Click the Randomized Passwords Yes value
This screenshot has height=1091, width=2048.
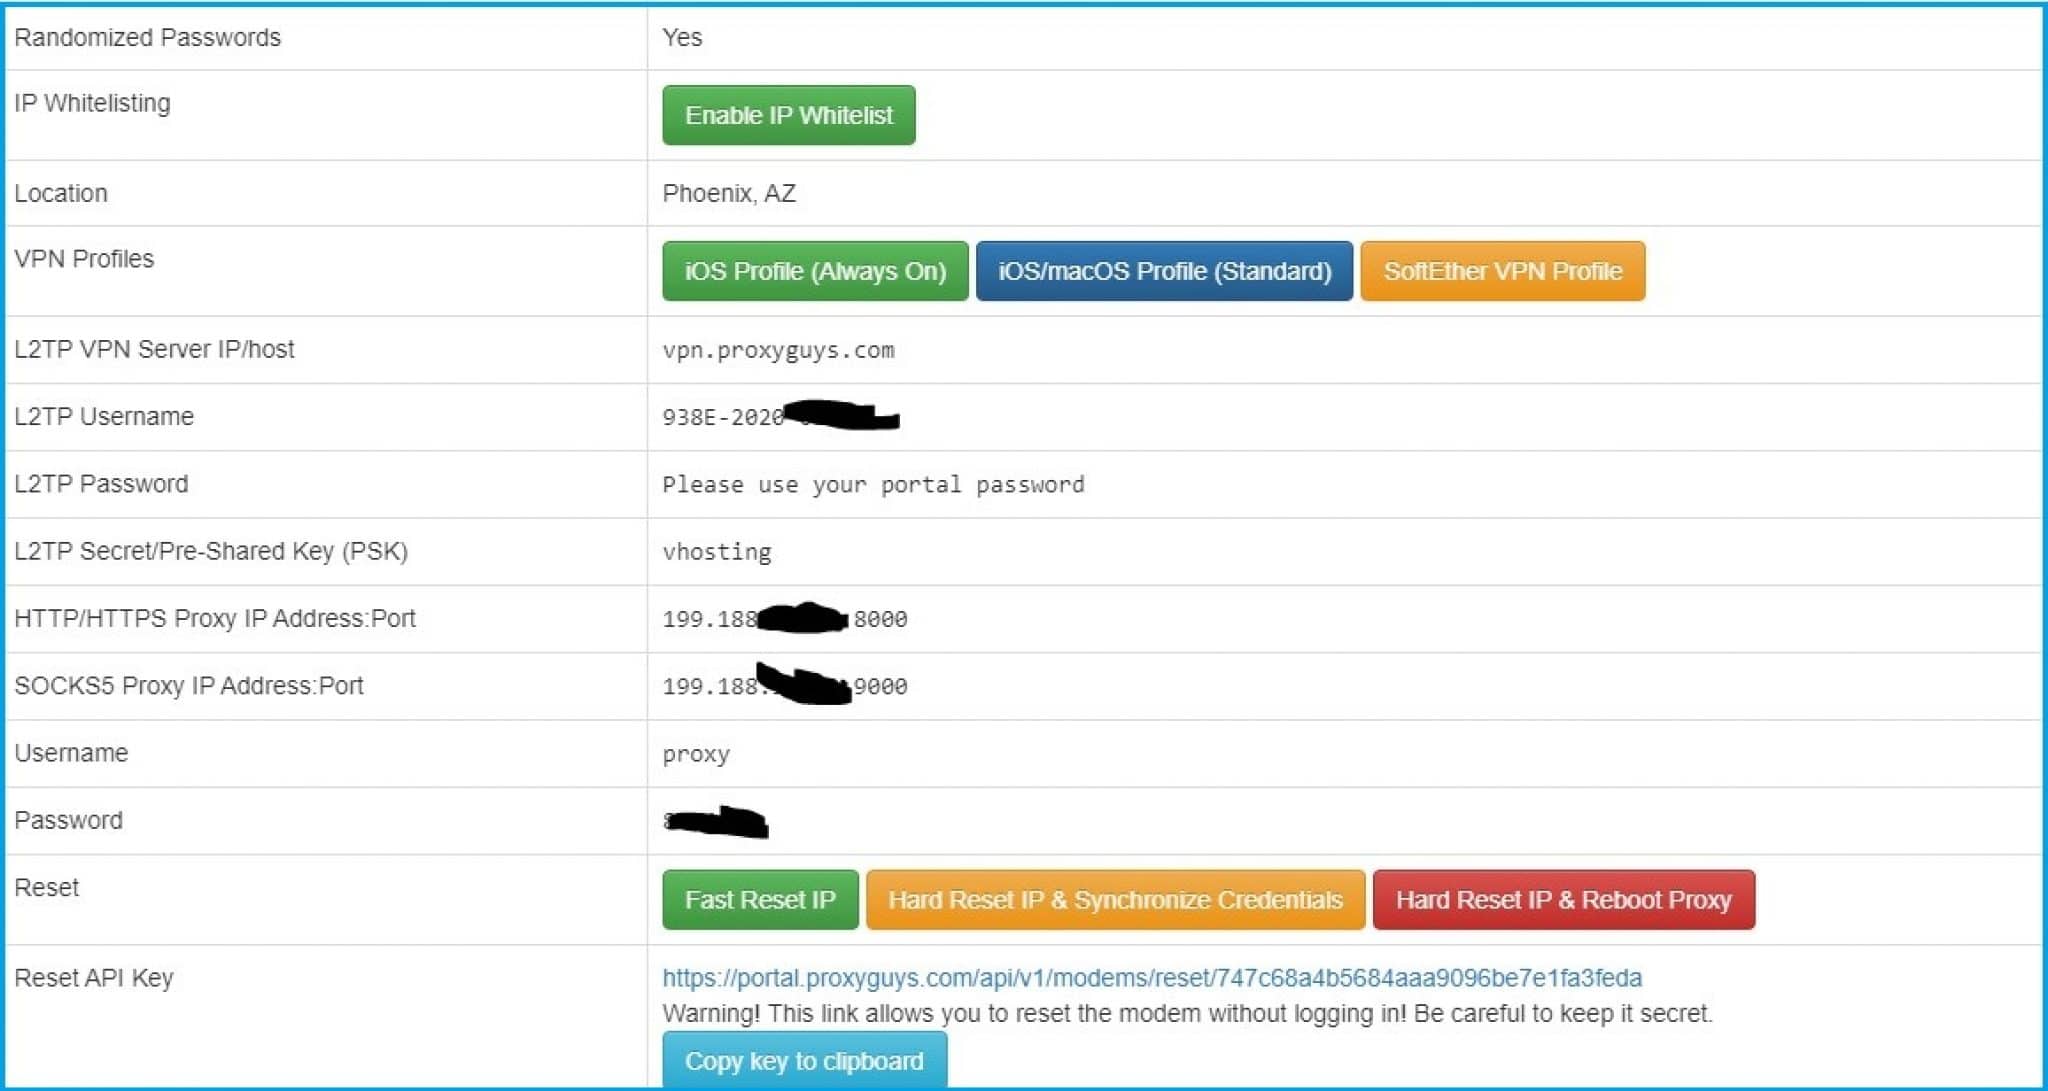(x=682, y=38)
